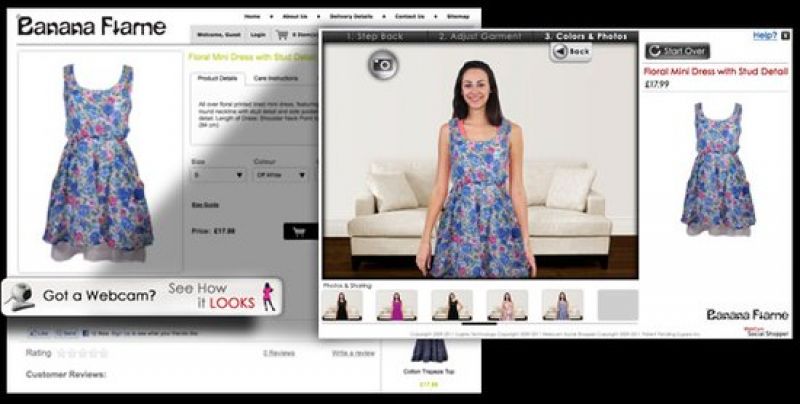Click the webcam icon on the banner

(x=19, y=297)
